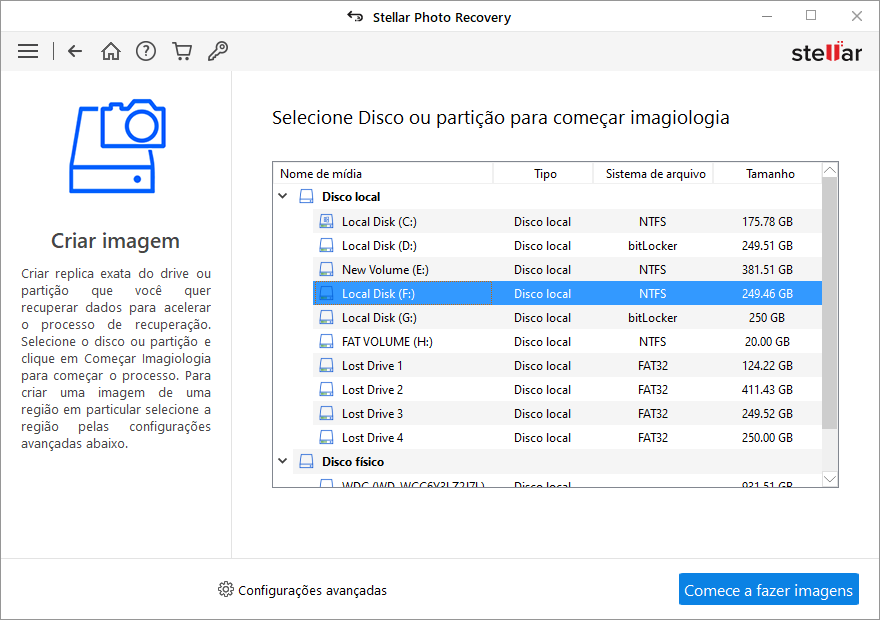Collapse the Disco local group
Screen dimensions: 880x620
coord(283,196)
